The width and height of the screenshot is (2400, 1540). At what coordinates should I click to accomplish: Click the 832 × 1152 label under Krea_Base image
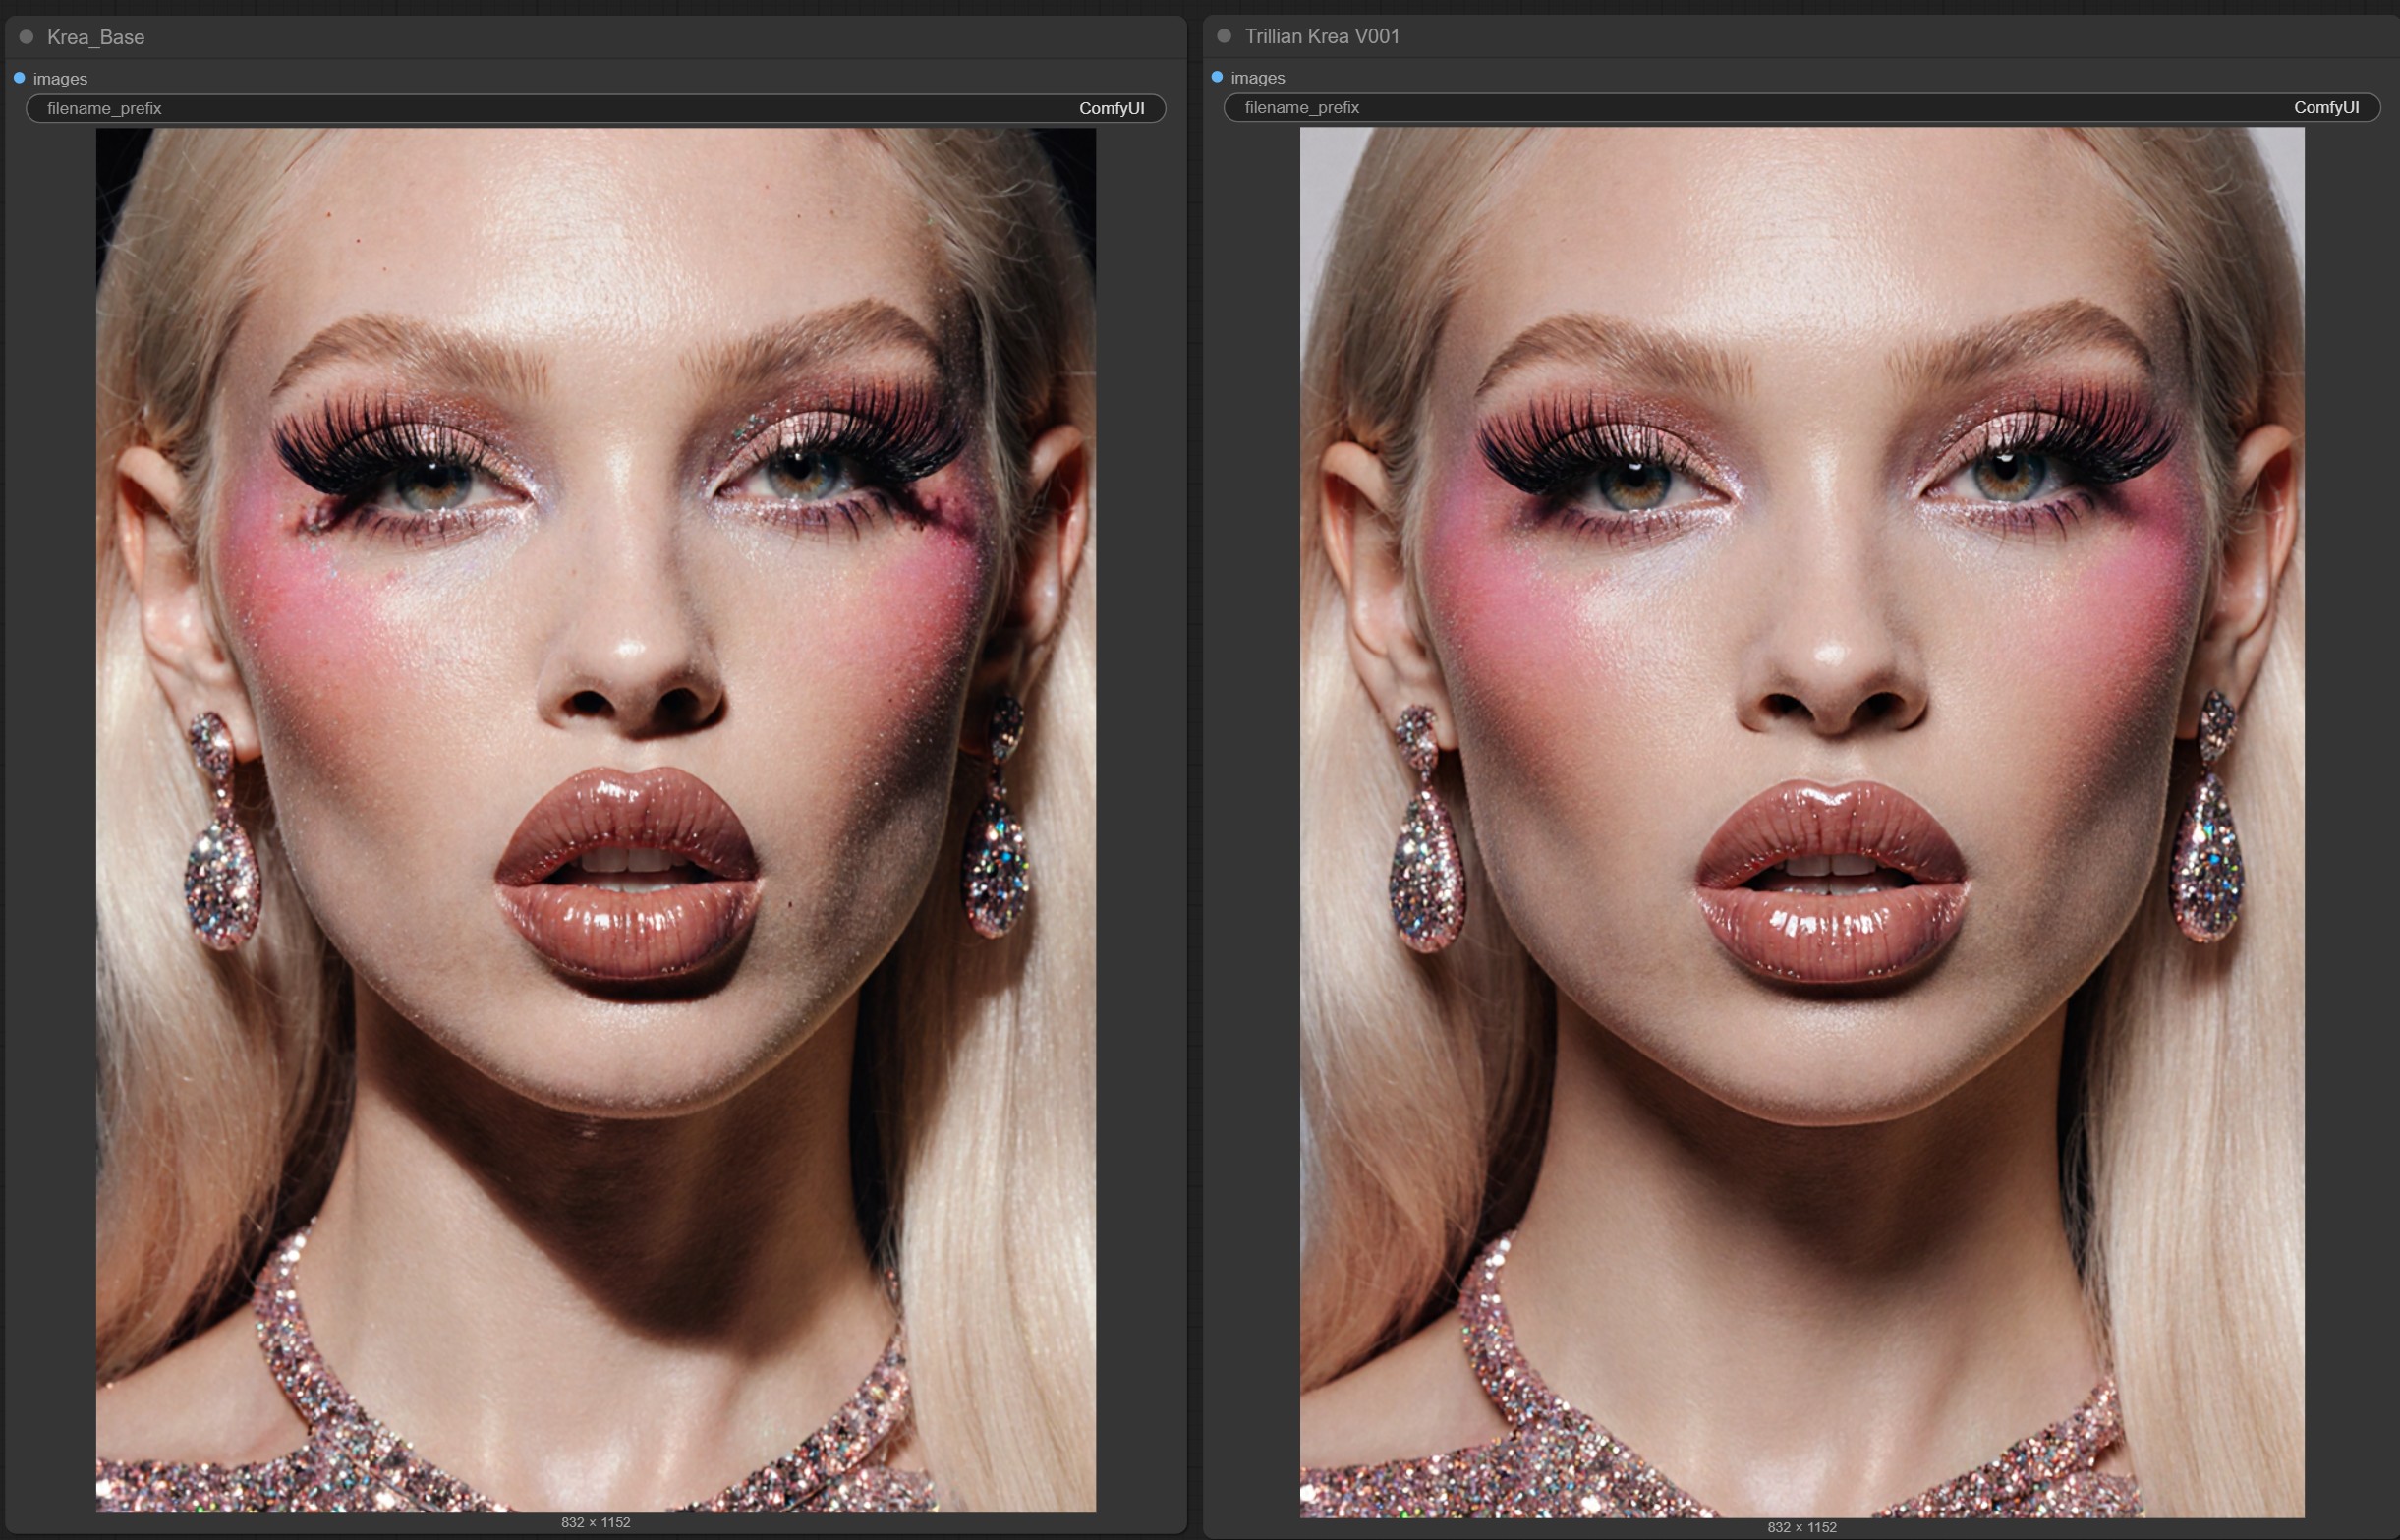pyautogui.click(x=596, y=1522)
